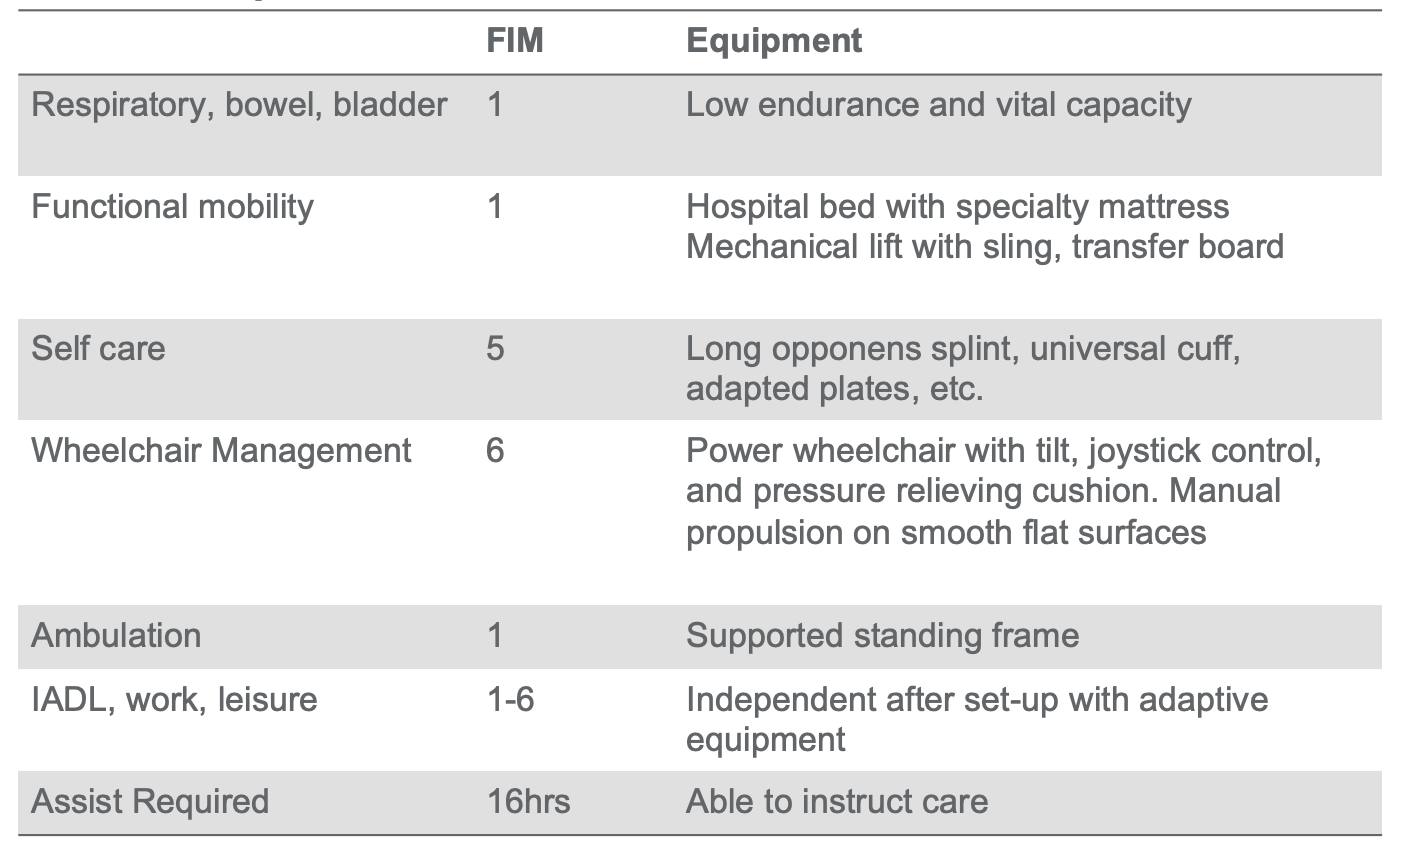Select the Self care row label
Screen dimensions: 1414x868
tap(98, 349)
